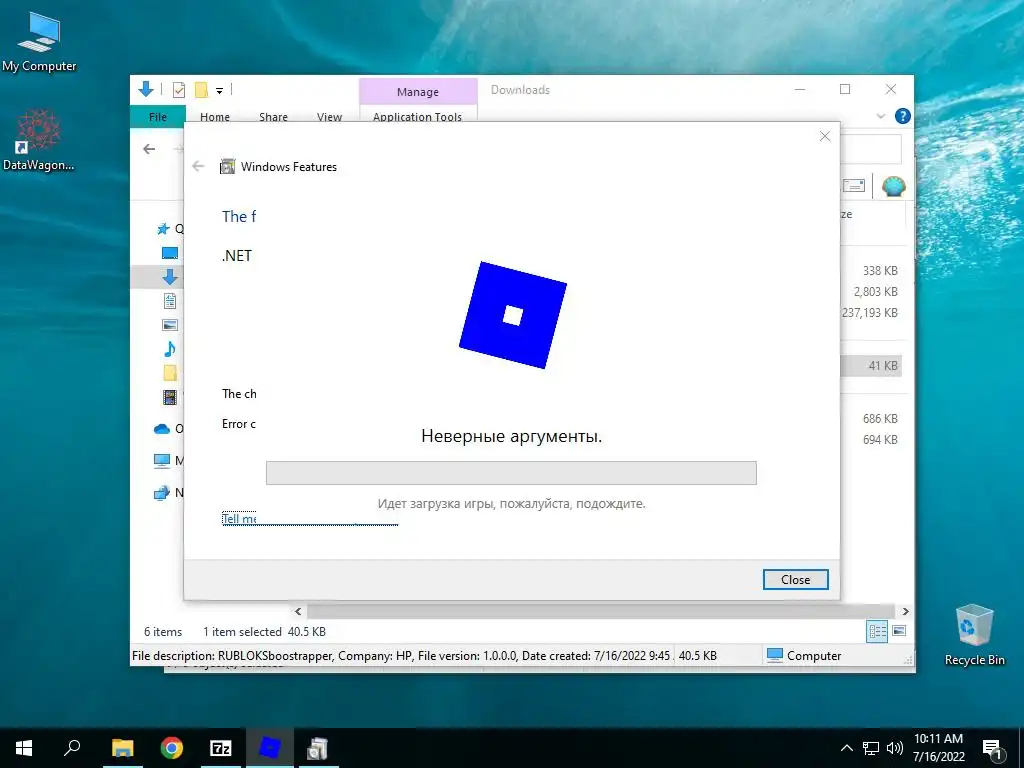The image size is (1024, 768).
Task: Go back in Explorer navigation
Action: [149, 149]
